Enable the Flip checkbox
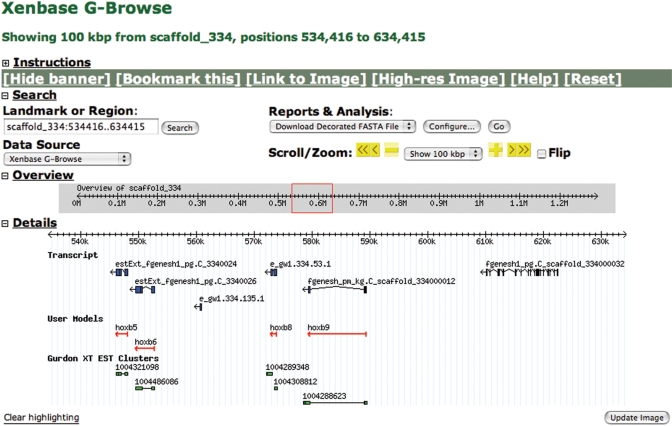672x426 pixels. (x=541, y=153)
